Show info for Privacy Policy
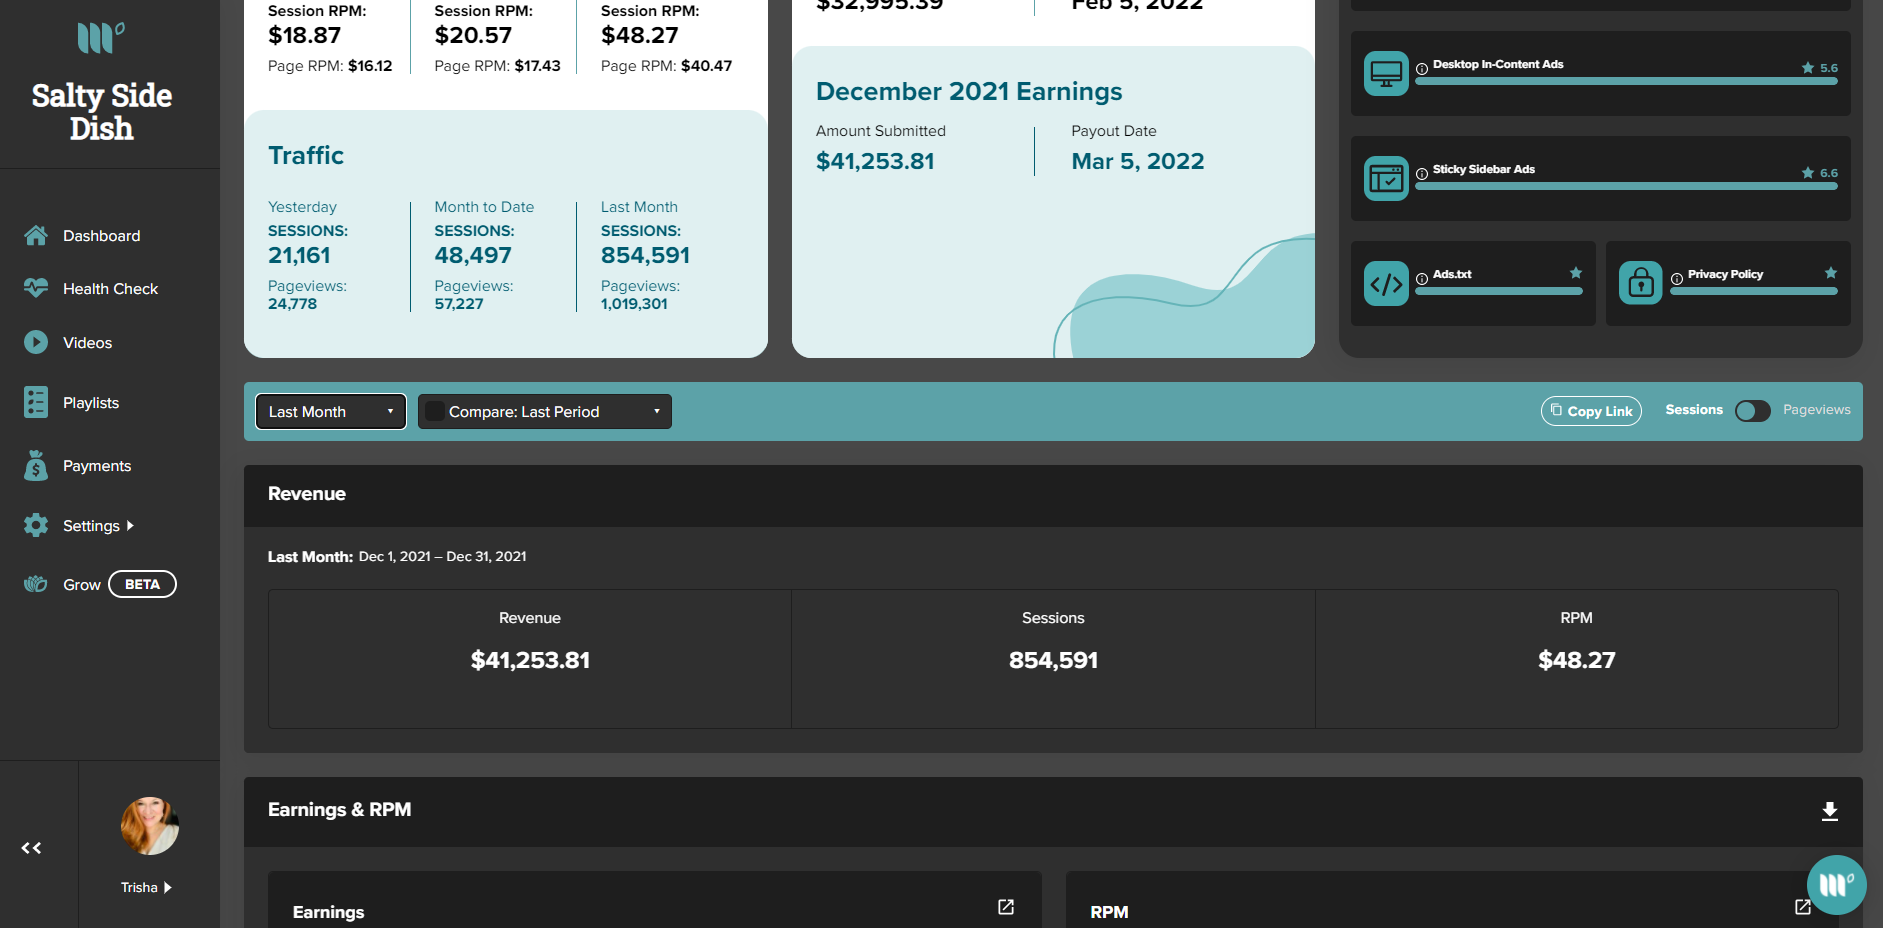The height and width of the screenshot is (928, 1883). [x=1677, y=279]
